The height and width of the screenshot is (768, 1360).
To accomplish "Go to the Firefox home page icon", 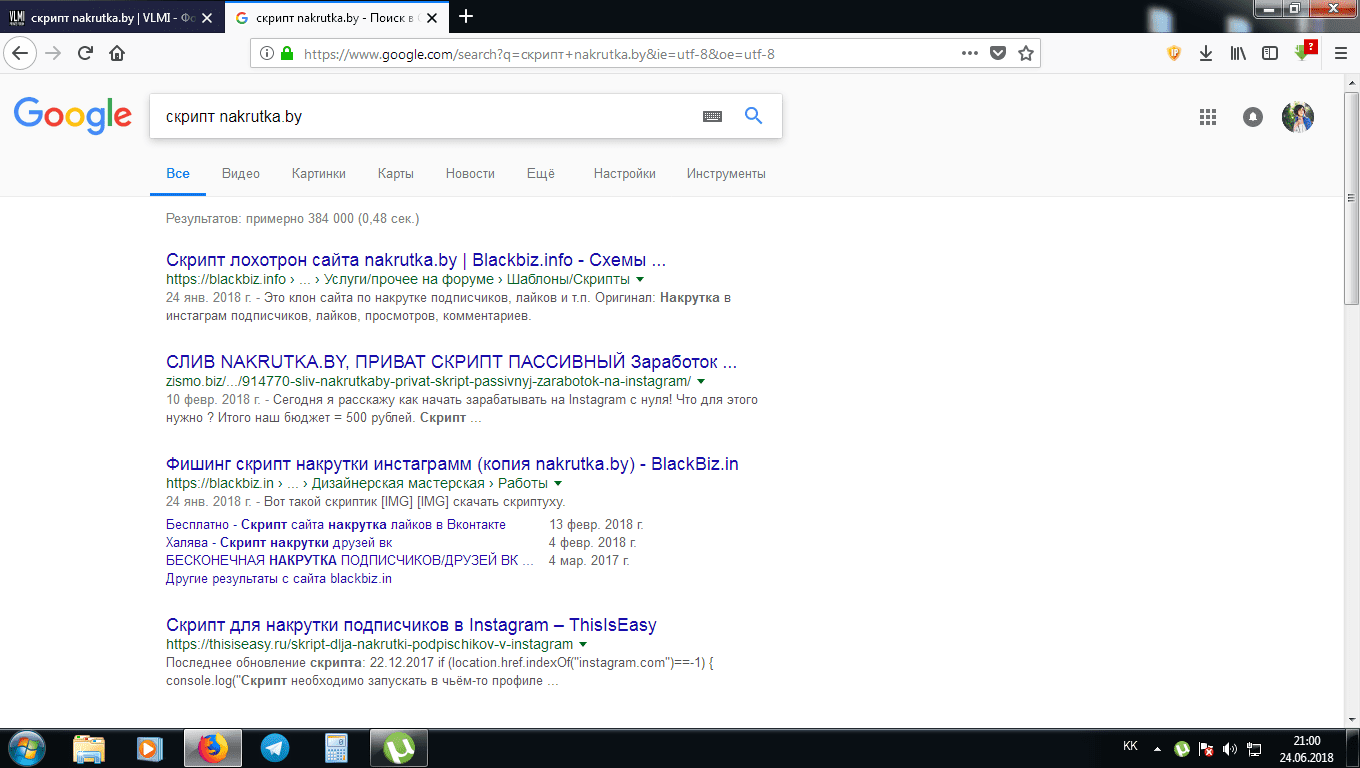I will (x=117, y=54).
